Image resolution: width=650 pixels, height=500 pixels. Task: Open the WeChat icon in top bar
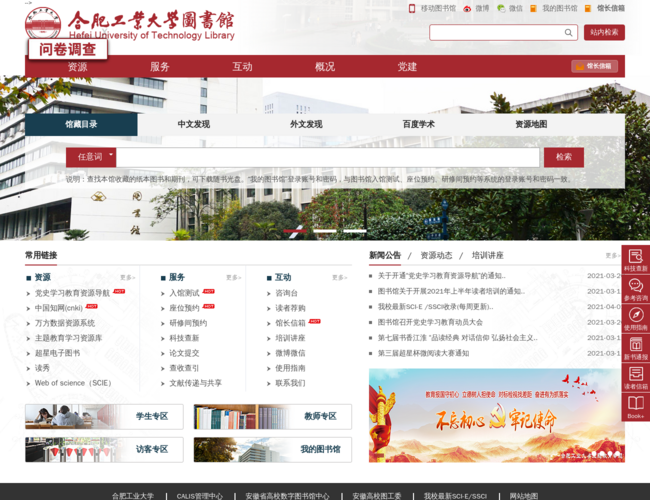[x=501, y=8]
